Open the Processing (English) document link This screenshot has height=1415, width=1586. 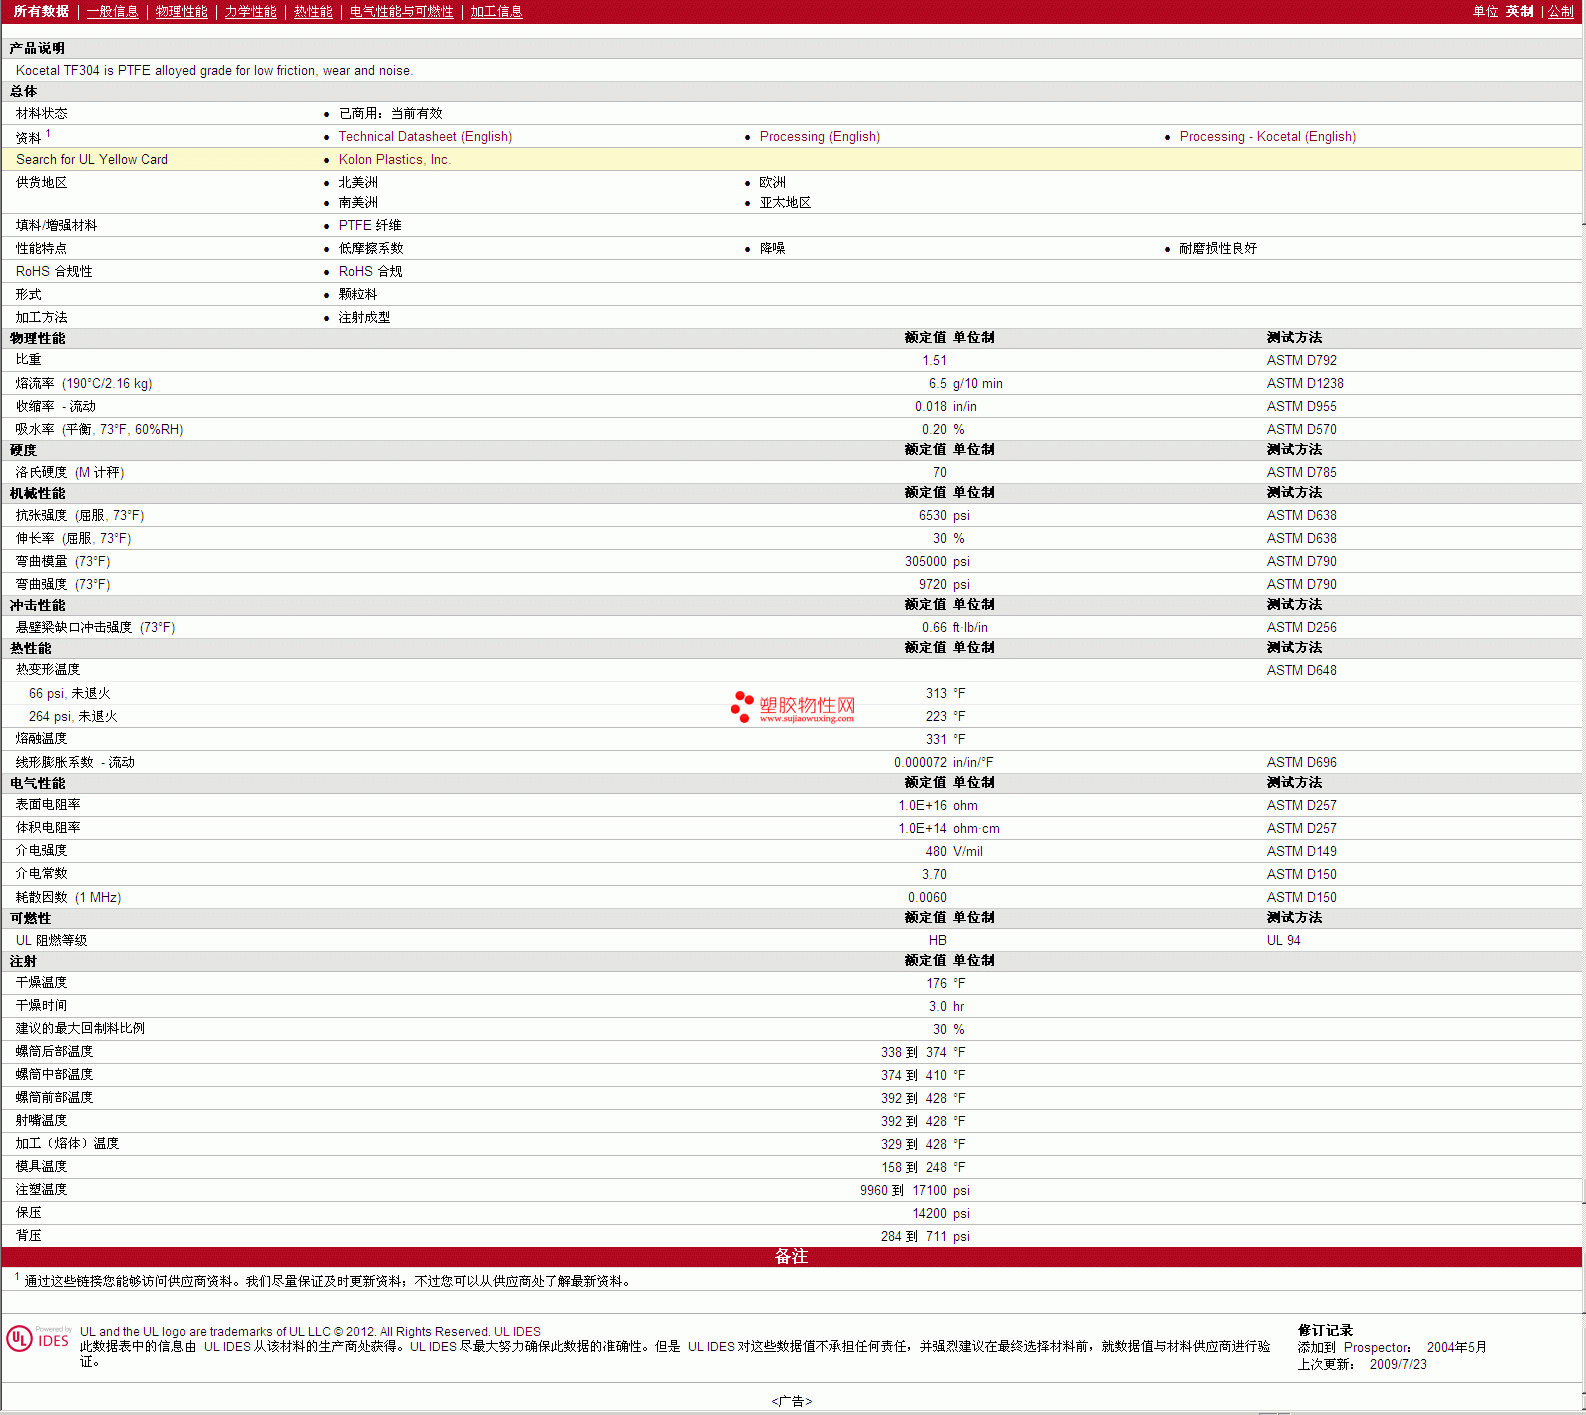819,137
